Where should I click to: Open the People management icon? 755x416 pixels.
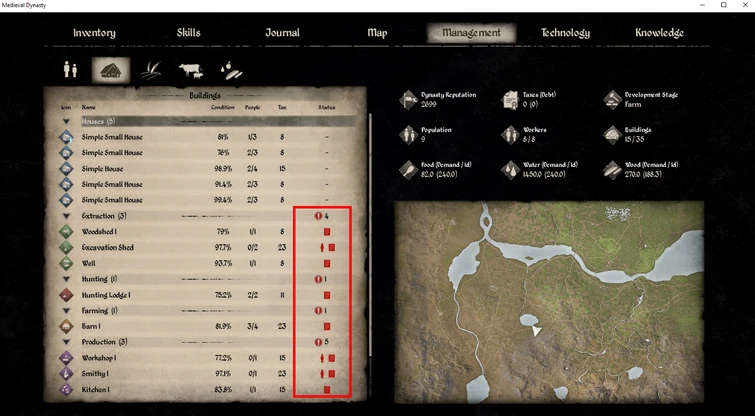(70, 70)
